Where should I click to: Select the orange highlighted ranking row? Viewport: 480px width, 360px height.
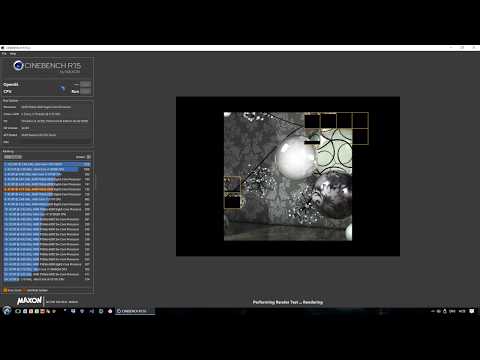pyautogui.click(x=47, y=189)
